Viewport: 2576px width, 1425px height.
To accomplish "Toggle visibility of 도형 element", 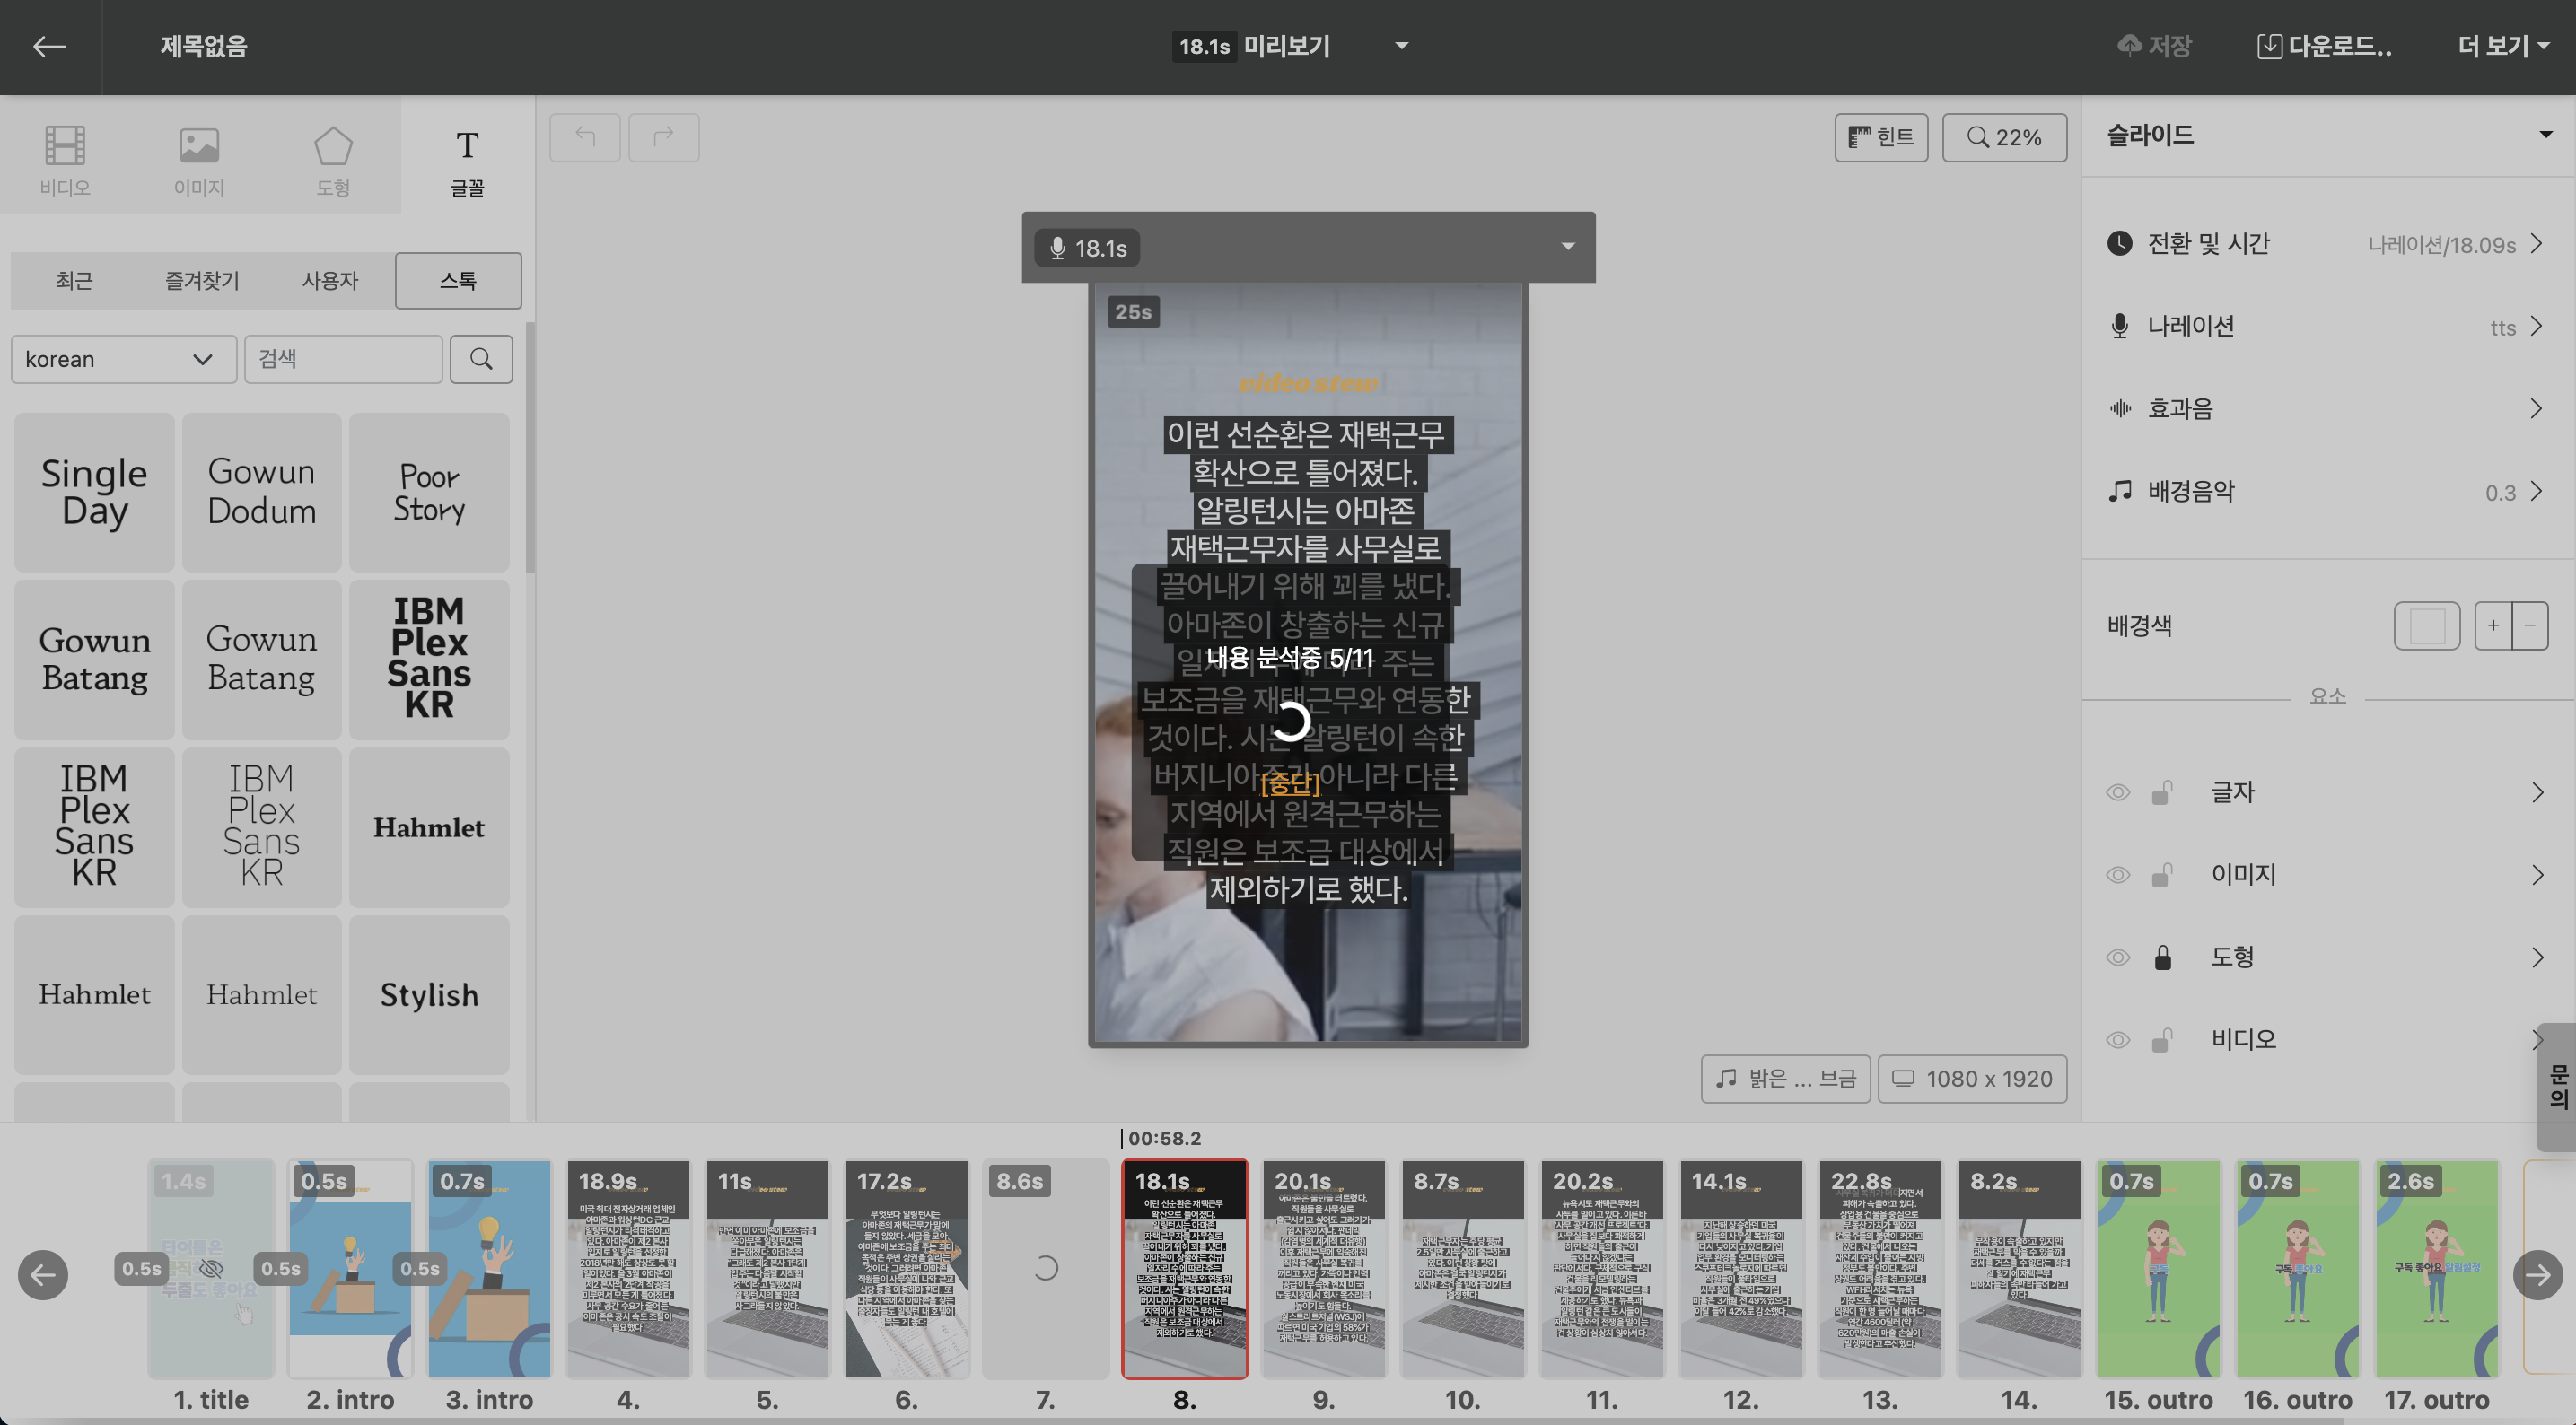I will [2118, 958].
